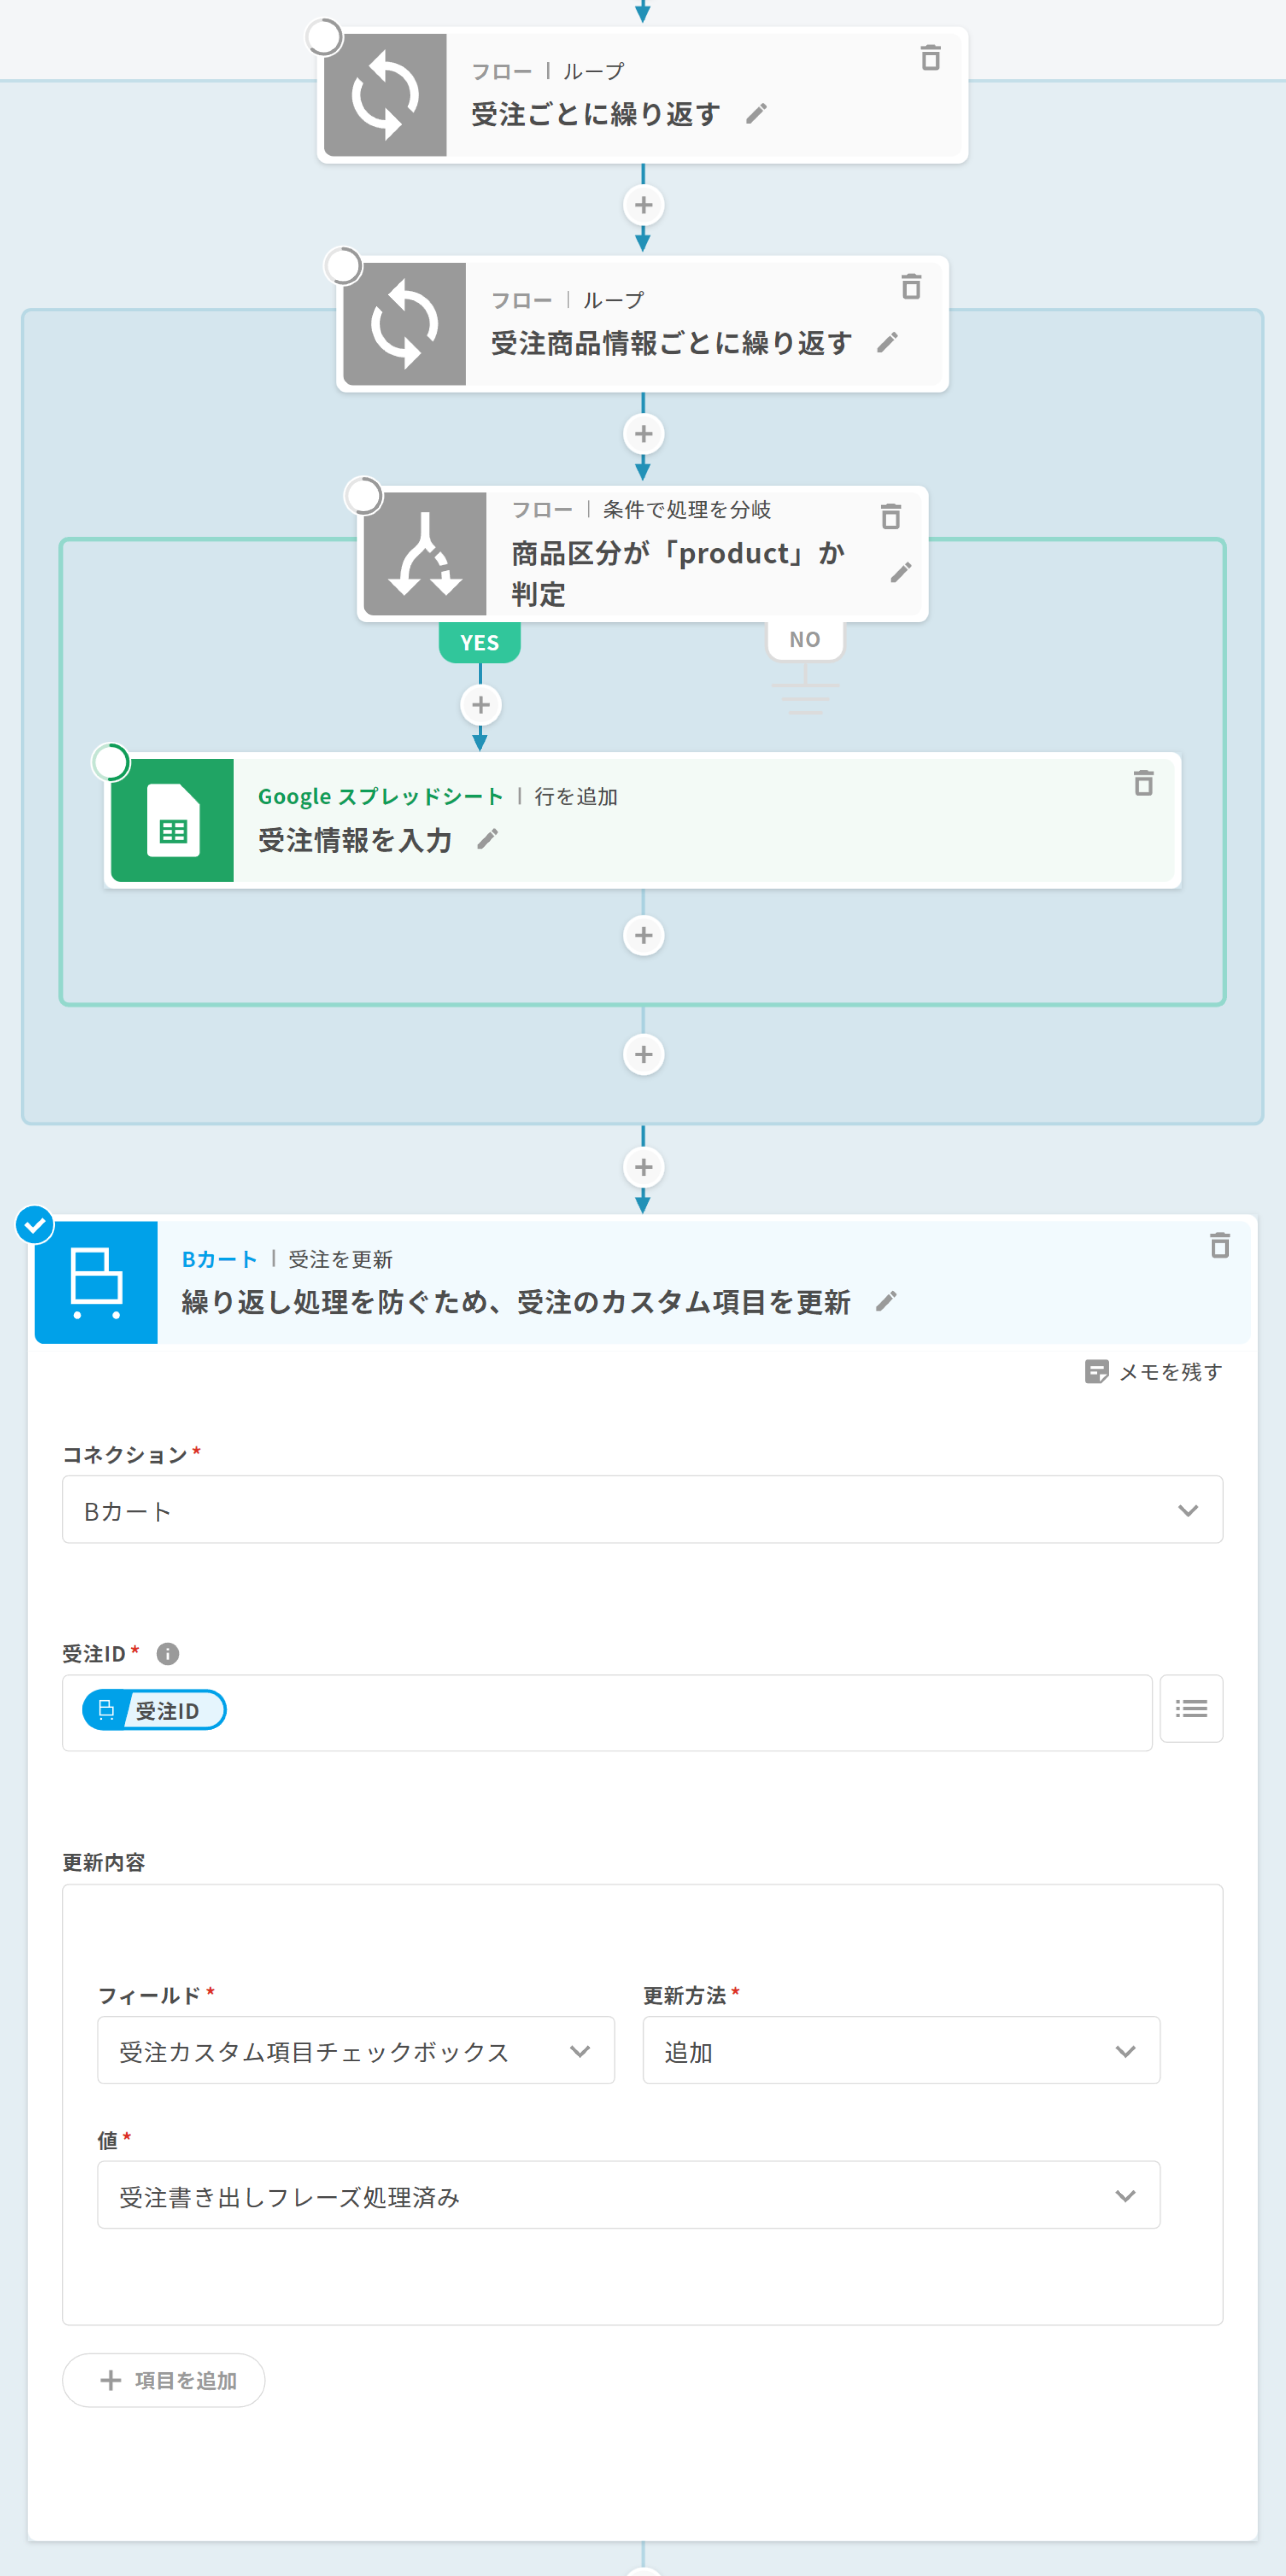The height and width of the screenshot is (2576, 1286).
Task: Expand フィールド dropdown 受注カスタム項目チェックボックス
Action: click(355, 2051)
